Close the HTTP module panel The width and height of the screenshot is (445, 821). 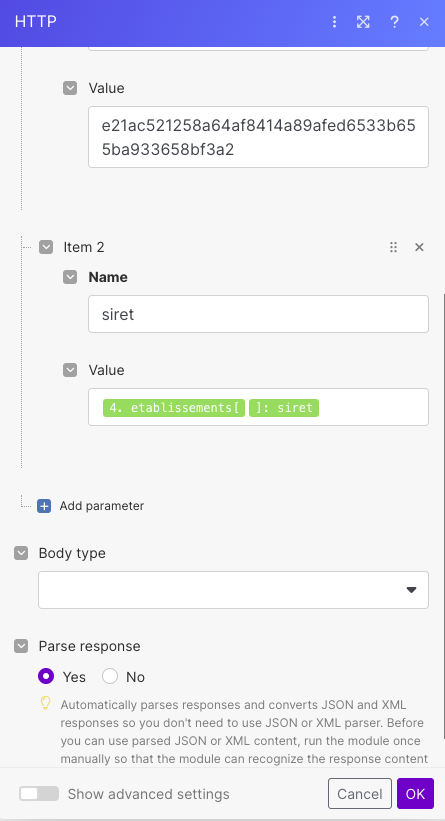pyautogui.click(x=424, y=21)
